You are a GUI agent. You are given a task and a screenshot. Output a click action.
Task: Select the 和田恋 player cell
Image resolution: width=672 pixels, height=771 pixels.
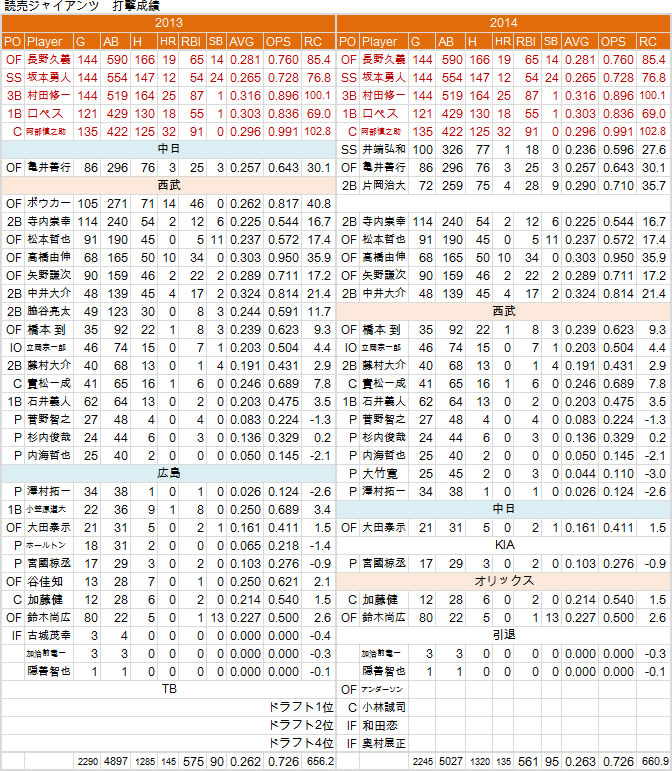pos(384,726)
